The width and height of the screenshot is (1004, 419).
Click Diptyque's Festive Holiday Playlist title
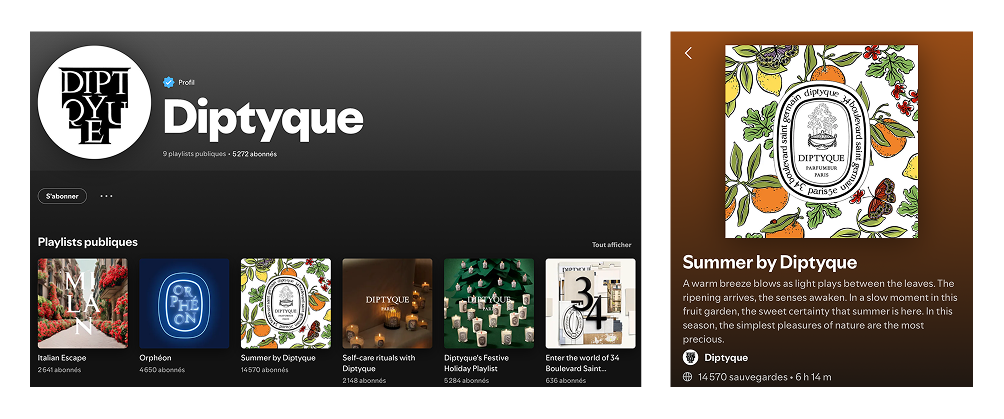click(x=477, y=363)
